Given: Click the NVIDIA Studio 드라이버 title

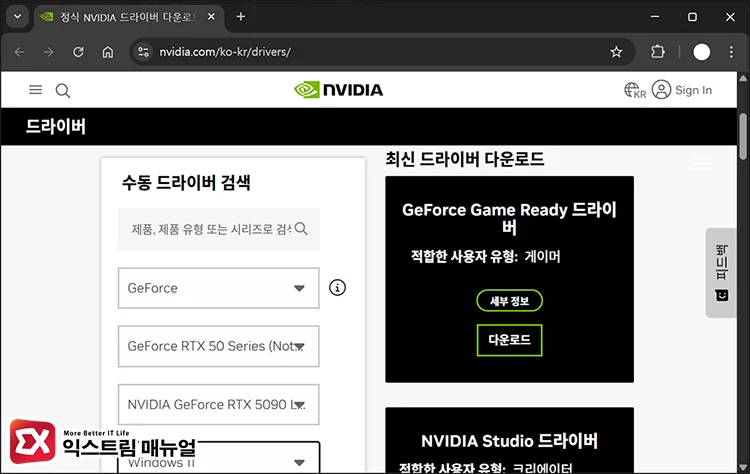Looking at the screenshot, I should (x=509, y=441).
